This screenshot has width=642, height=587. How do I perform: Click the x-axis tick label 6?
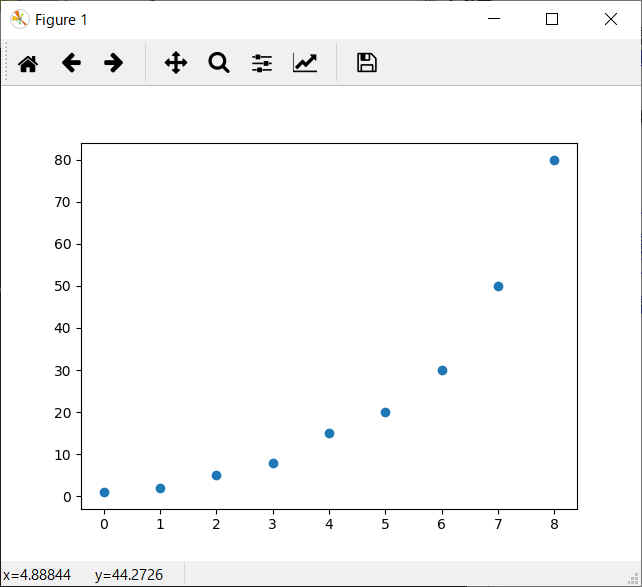(x=441, y=524)
